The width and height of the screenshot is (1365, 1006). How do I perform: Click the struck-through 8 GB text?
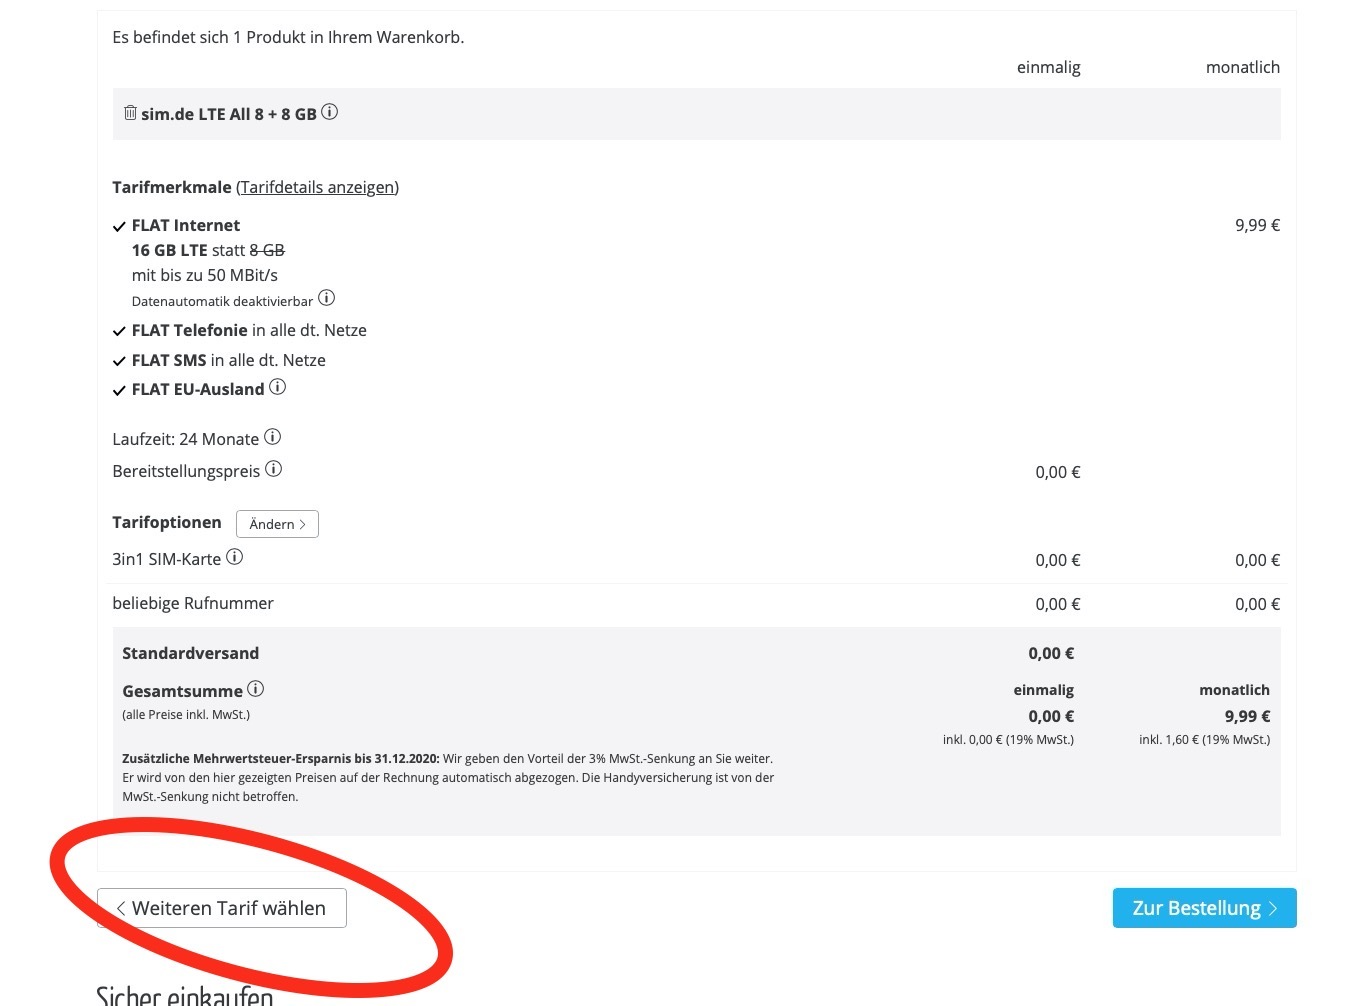[267, 250]
